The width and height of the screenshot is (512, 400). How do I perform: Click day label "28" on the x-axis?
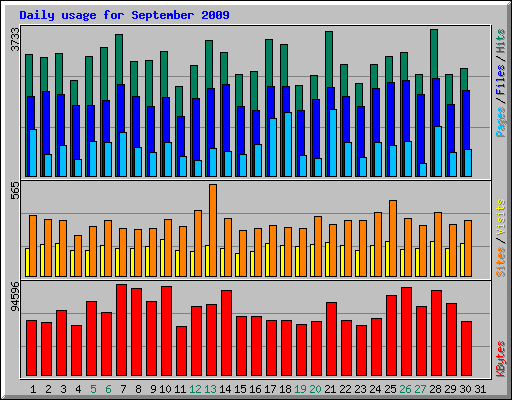tap(435, 389)
